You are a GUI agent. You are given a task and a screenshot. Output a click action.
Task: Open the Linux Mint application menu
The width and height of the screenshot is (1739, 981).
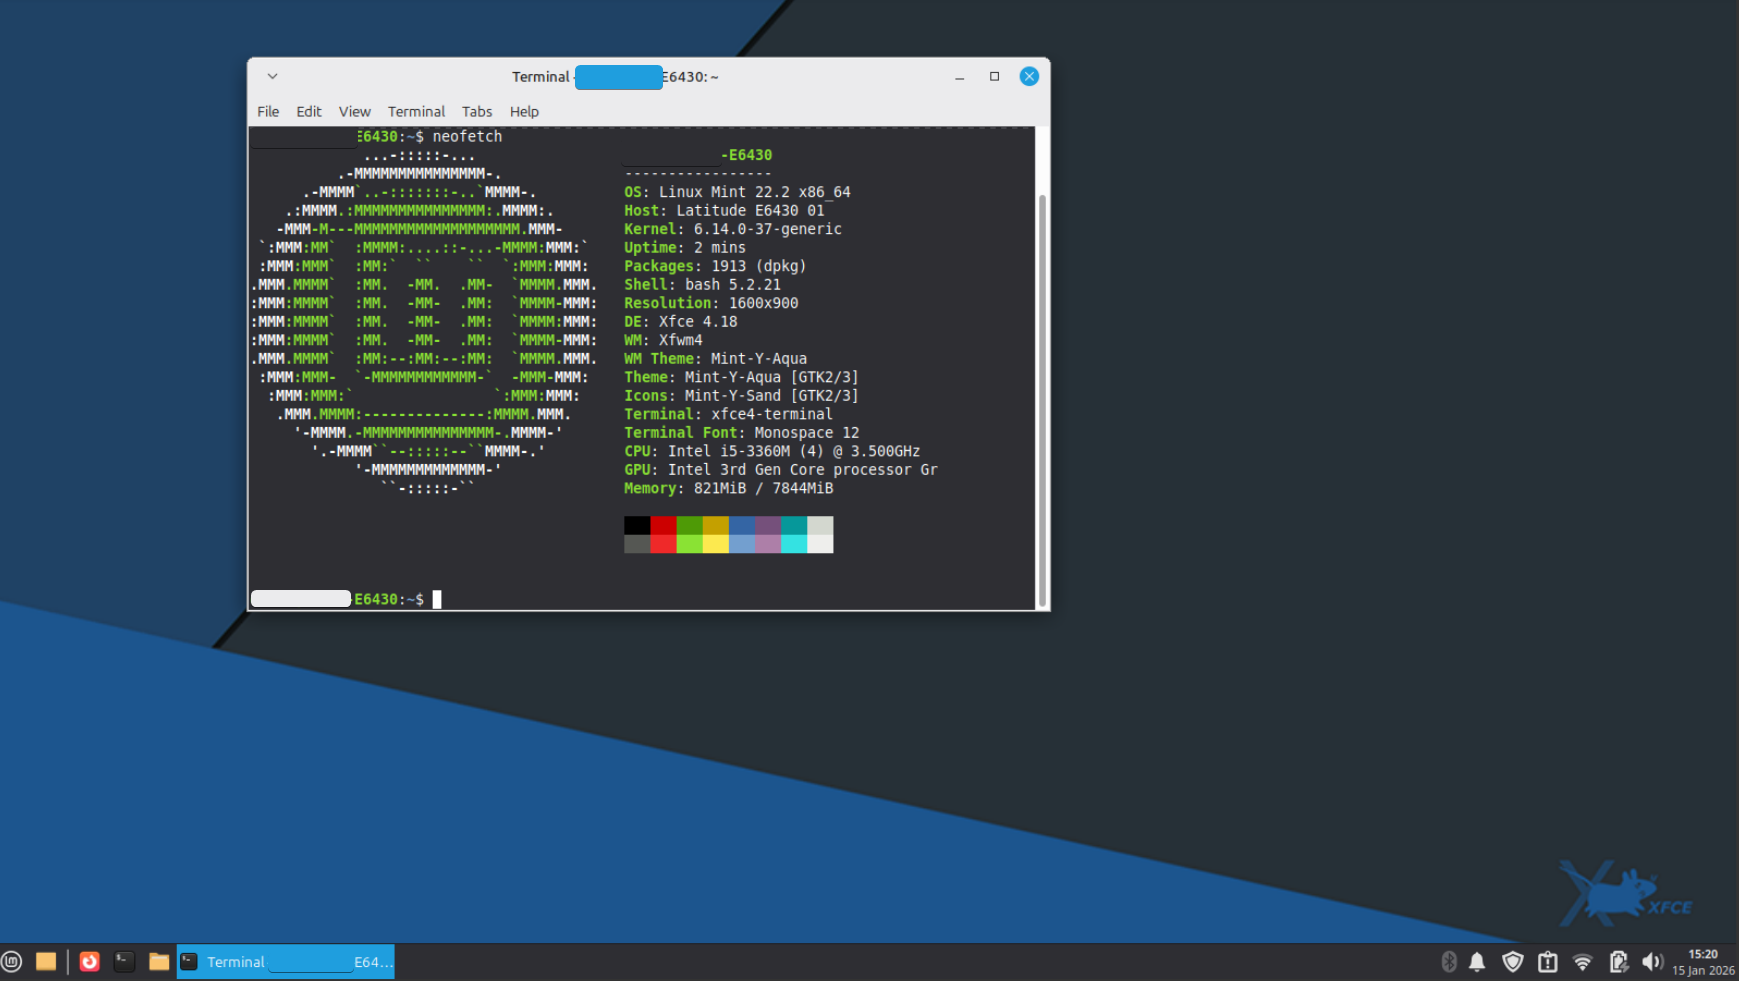[12, 962]
